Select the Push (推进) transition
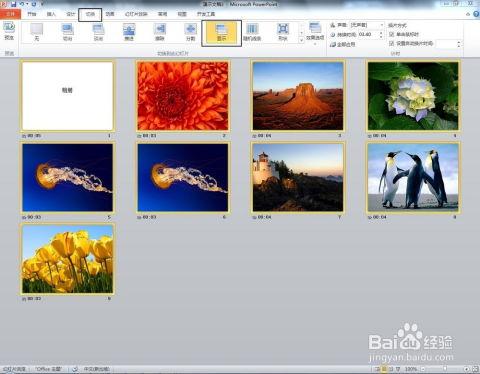This screenshot has height=374, width=480. click(x=129, y=32)
